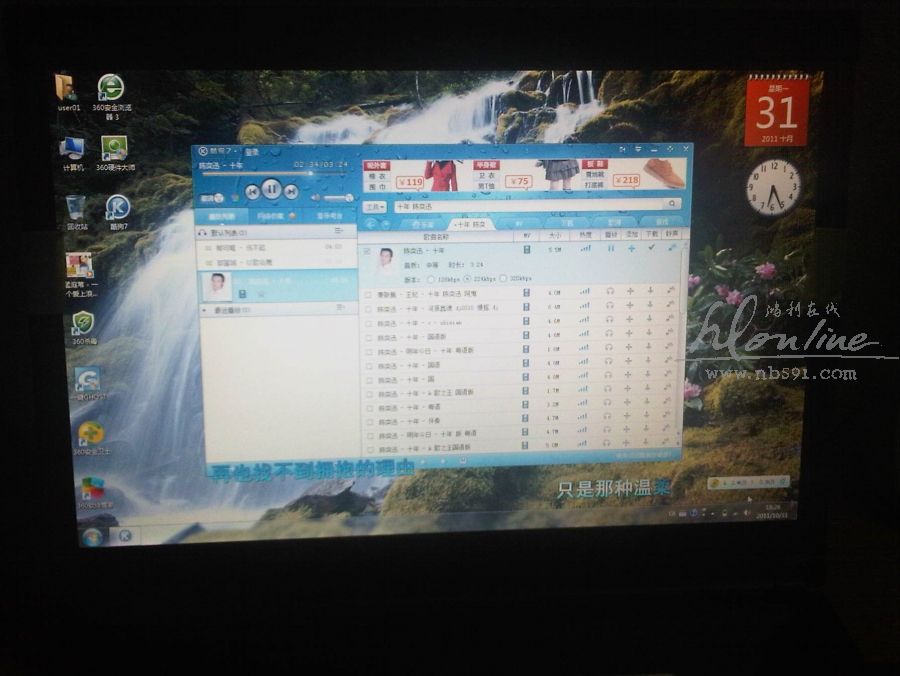
Task: Open the 360安全浏览器 desktop icon
Action: point(111,88)
